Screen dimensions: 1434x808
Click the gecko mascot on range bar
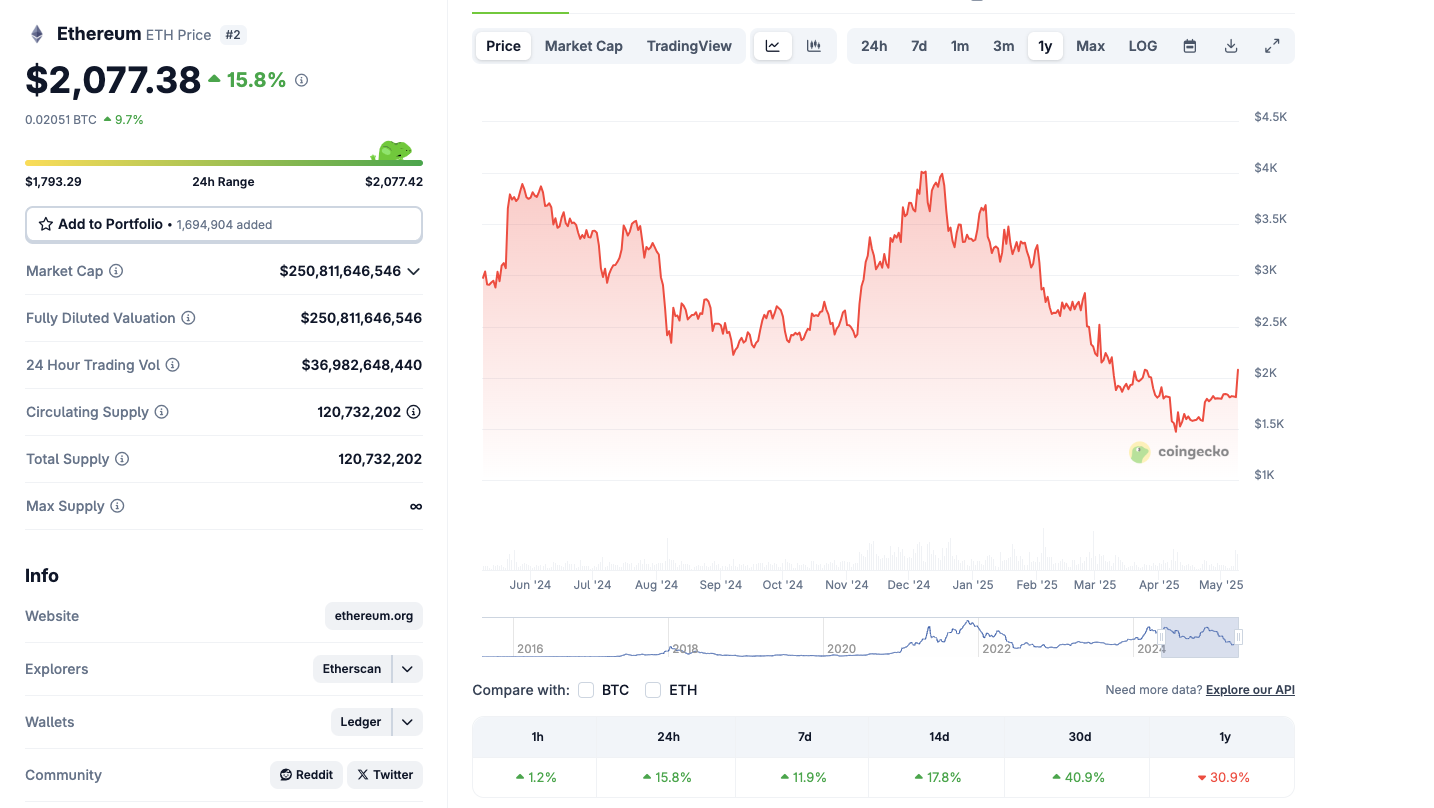tap(392, 152)
